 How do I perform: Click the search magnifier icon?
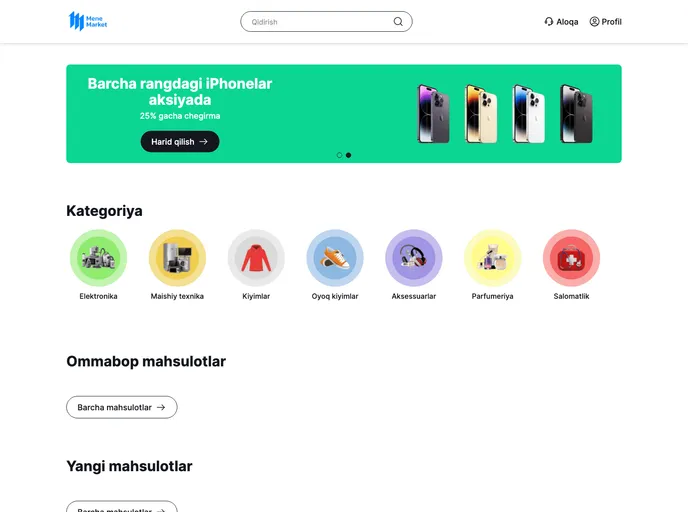click(x=398, y=21)
